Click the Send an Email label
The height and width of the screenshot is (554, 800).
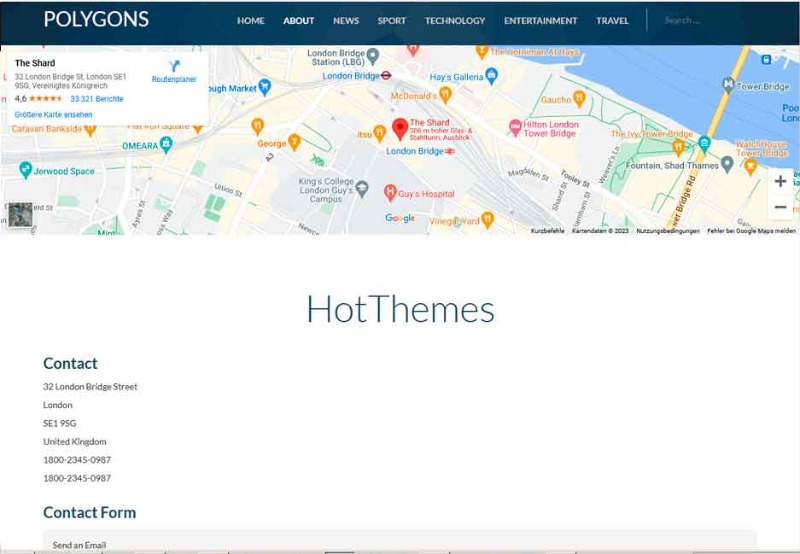79,545
